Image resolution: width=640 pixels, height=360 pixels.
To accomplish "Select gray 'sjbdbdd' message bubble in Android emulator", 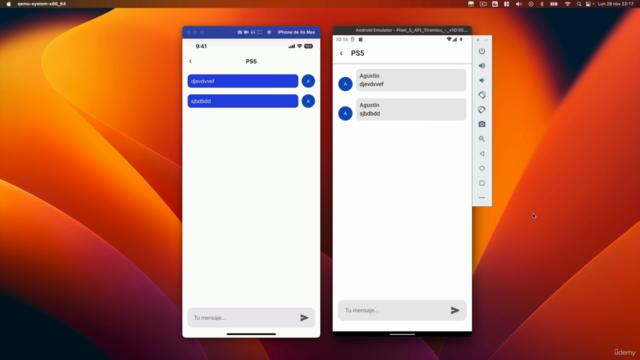I will [x=411, y=109].
